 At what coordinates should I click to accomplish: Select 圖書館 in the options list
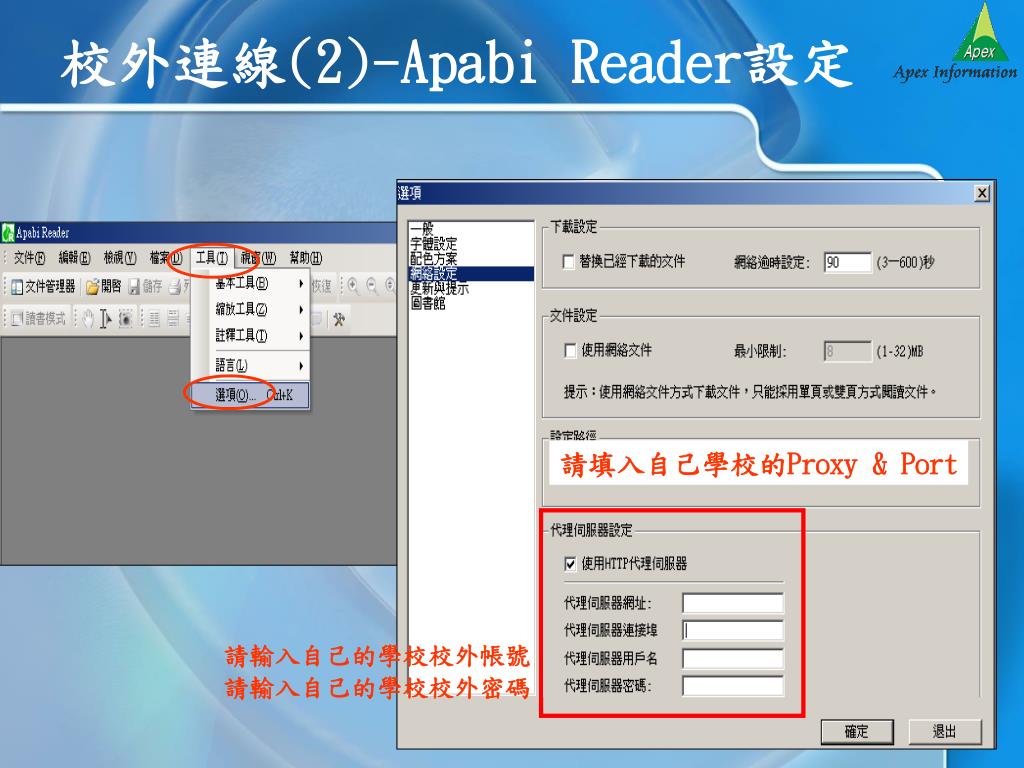[x=471, y=303]
